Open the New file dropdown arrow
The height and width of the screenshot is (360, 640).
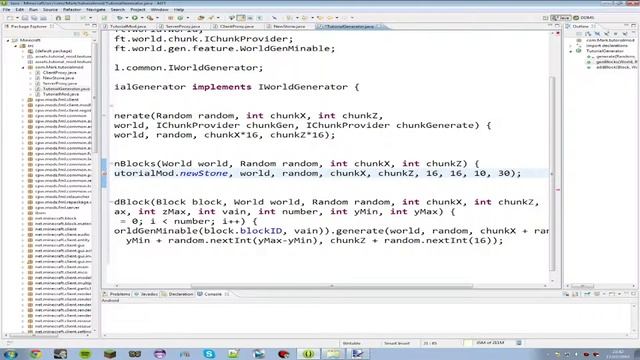click(x=17, y=18)
